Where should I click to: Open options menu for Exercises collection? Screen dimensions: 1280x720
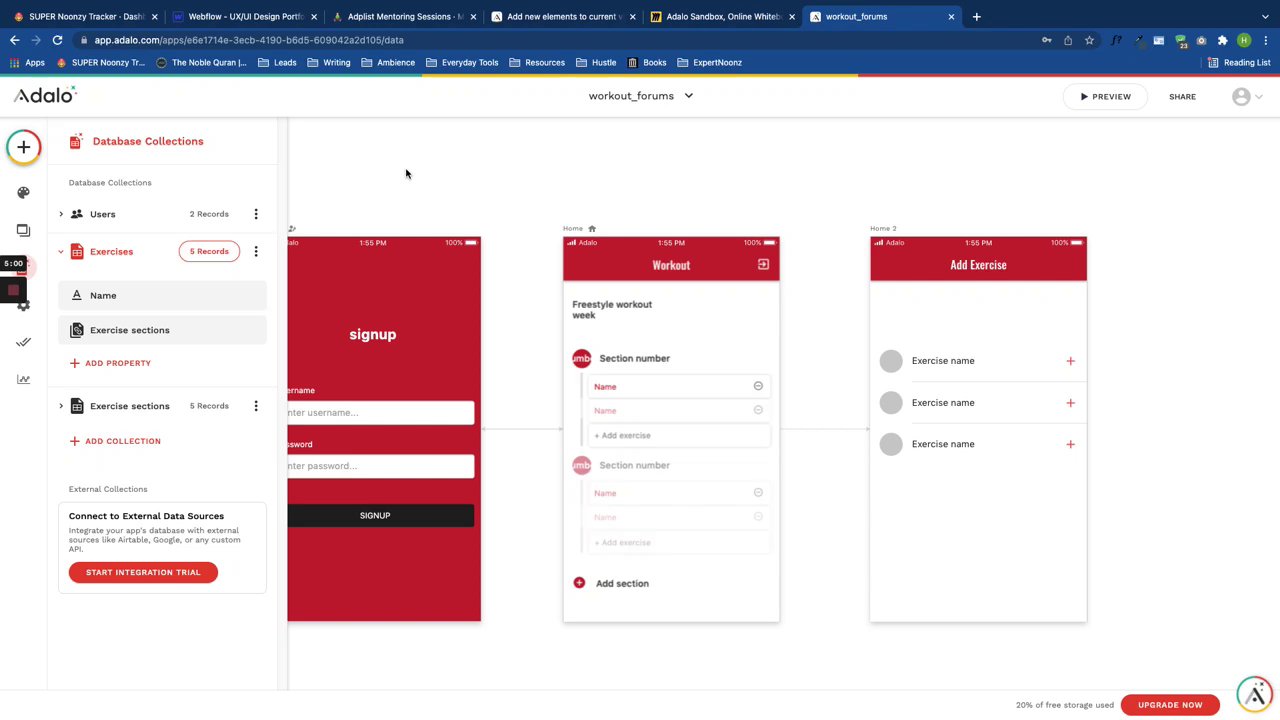point(256,251)
